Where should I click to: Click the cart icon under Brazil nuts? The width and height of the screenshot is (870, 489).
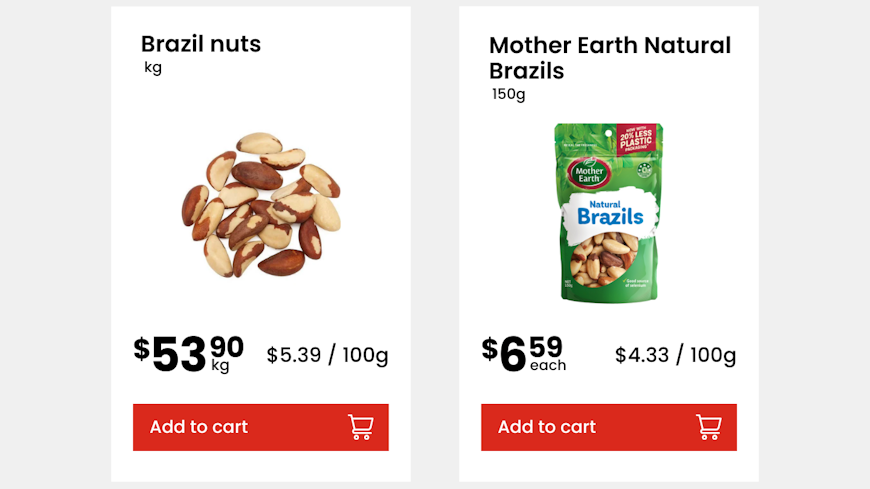pos(360,427)
